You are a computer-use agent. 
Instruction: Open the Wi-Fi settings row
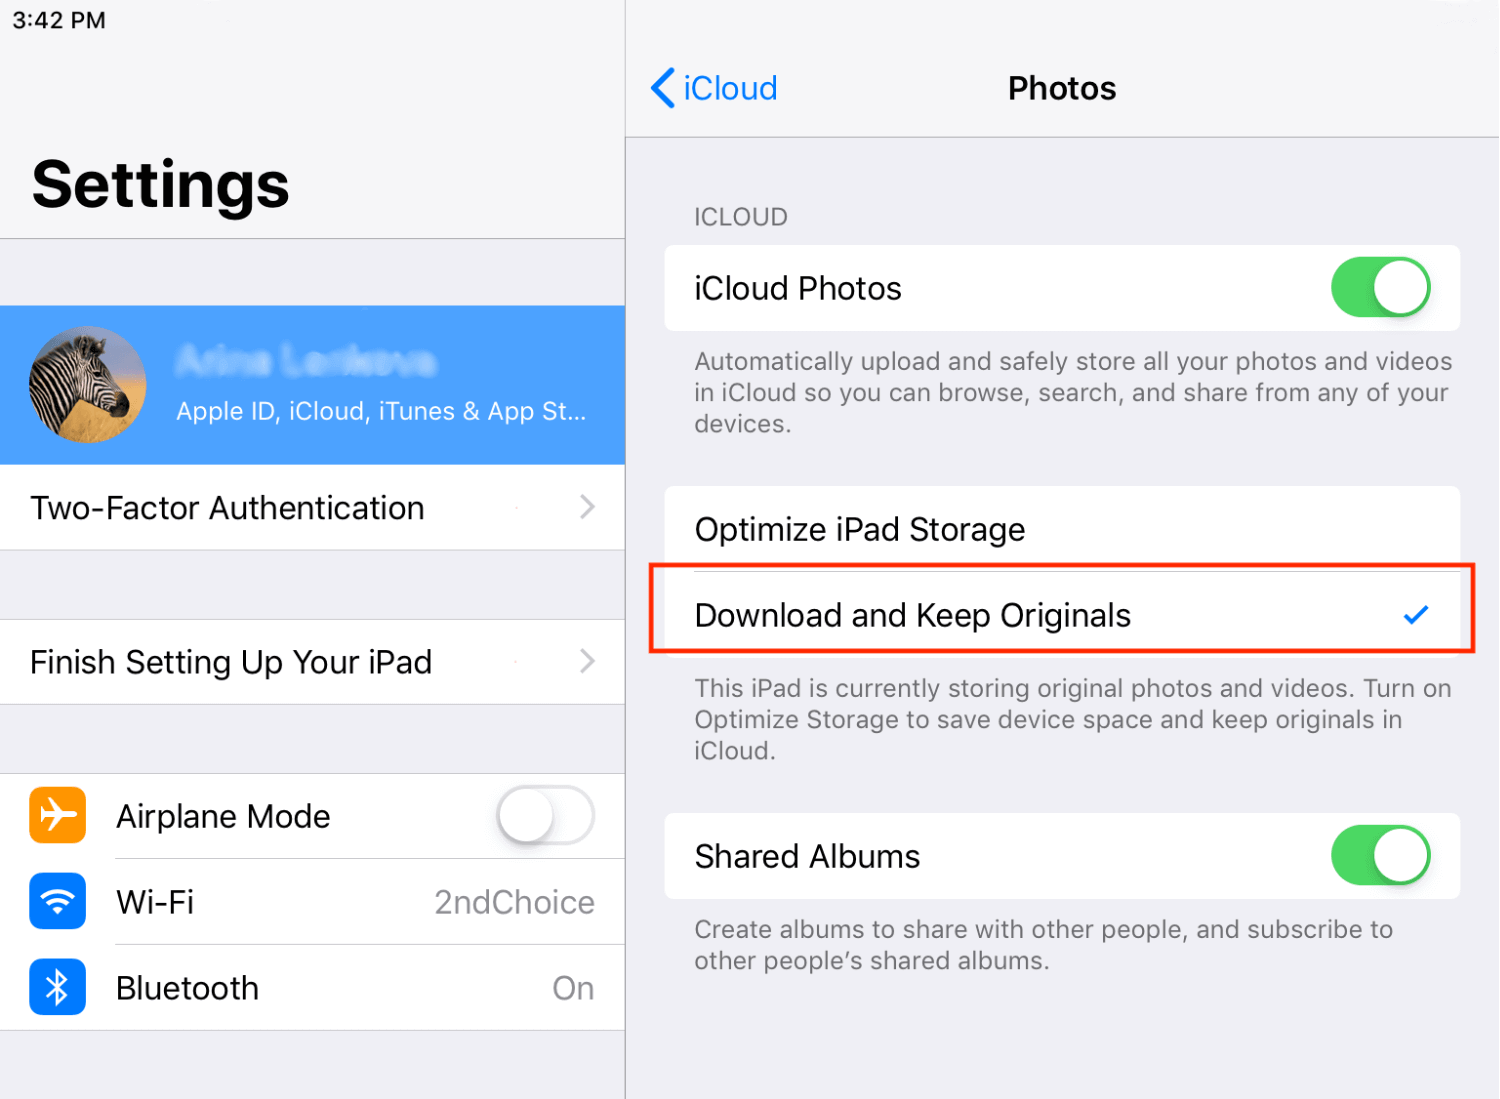[x=300, y=902]
